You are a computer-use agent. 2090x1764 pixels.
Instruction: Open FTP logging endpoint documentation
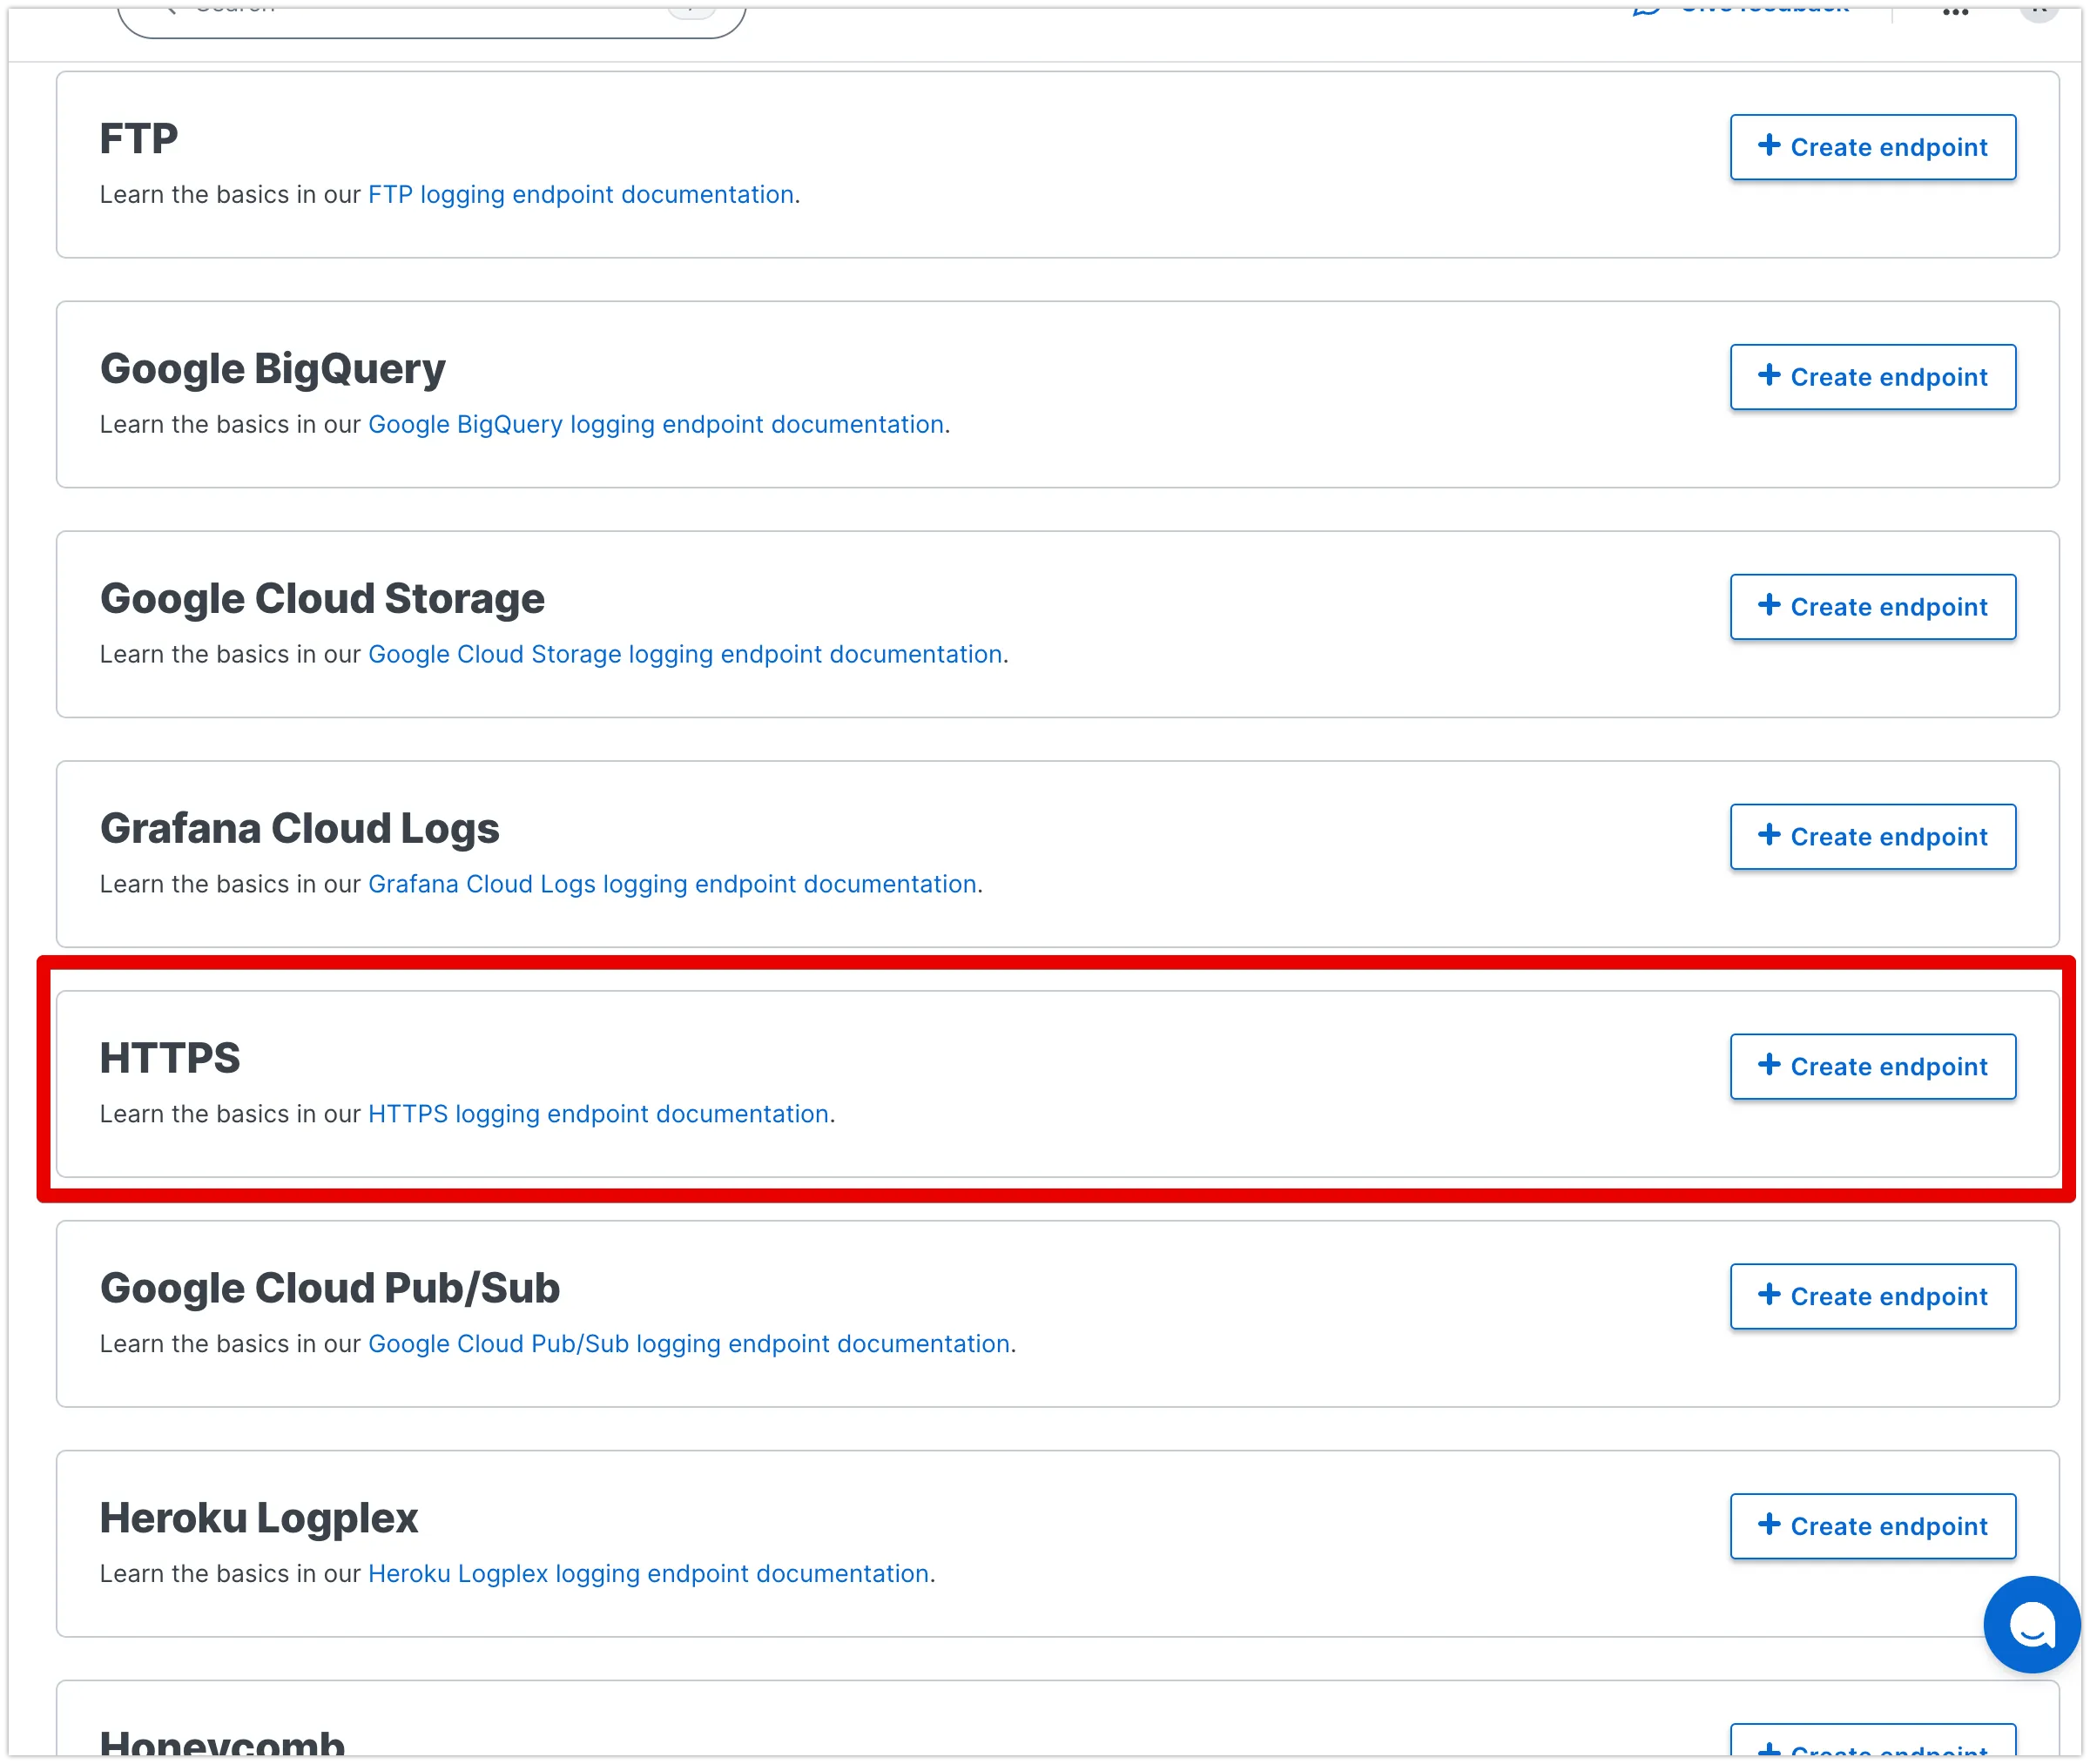click(580, 195)
